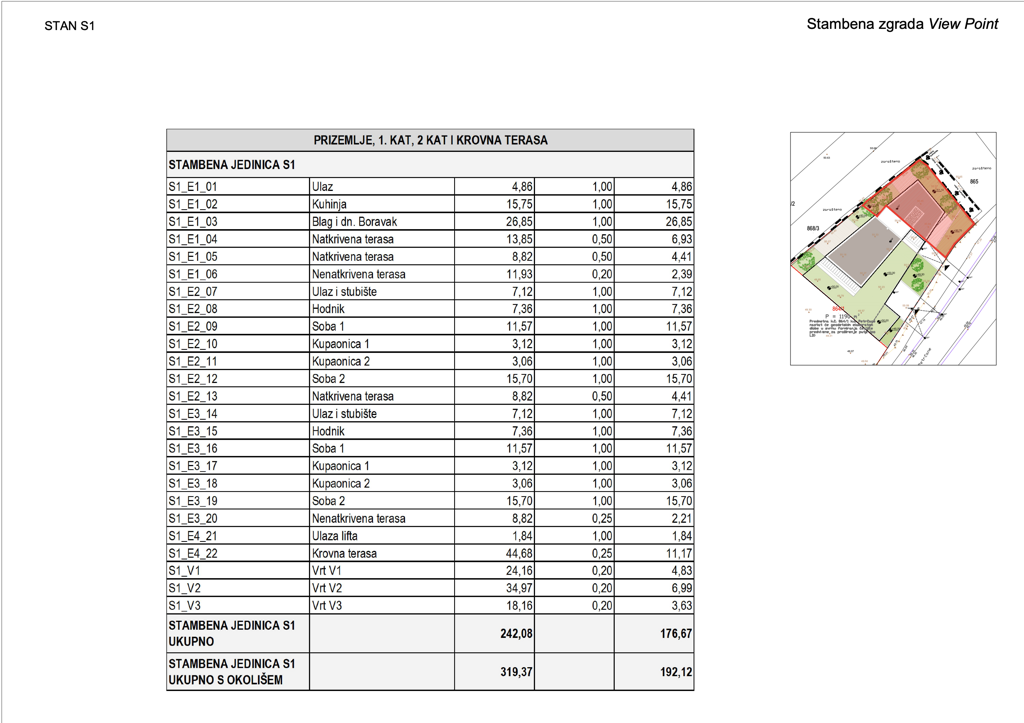Select cell 'S1_E1_01'
1024x723 pixels.
click(x=238, y=187)
